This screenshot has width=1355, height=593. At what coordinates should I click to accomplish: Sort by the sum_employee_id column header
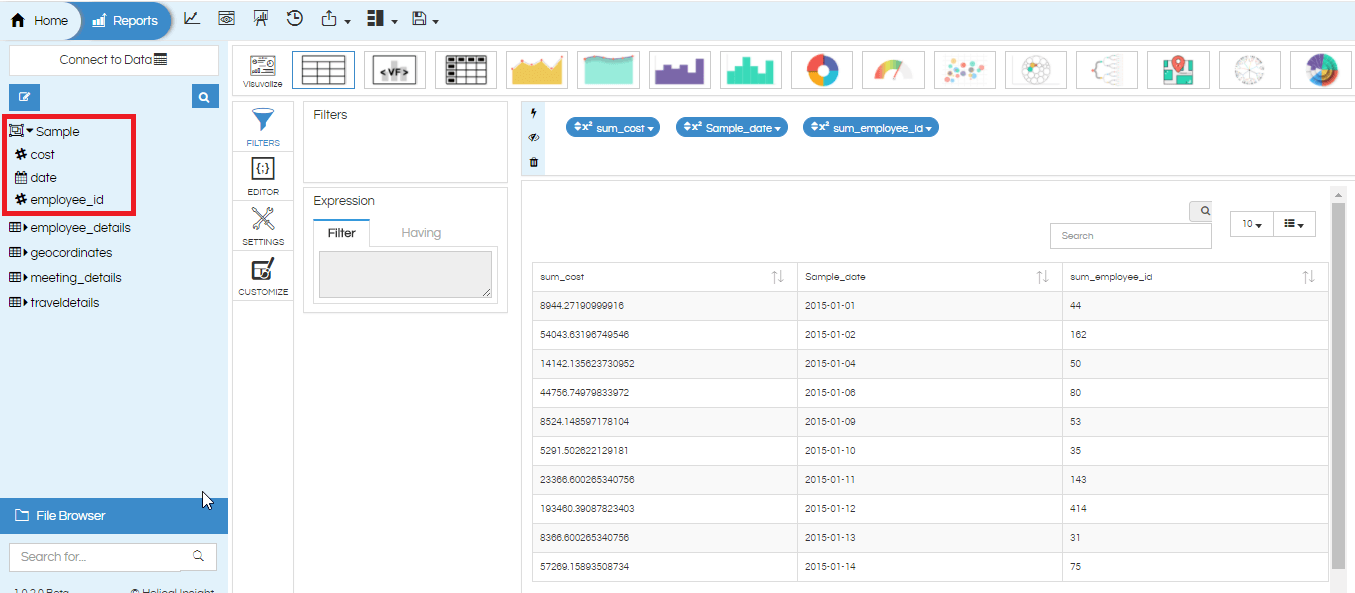pyautogui.click(x=1195, y=277)
